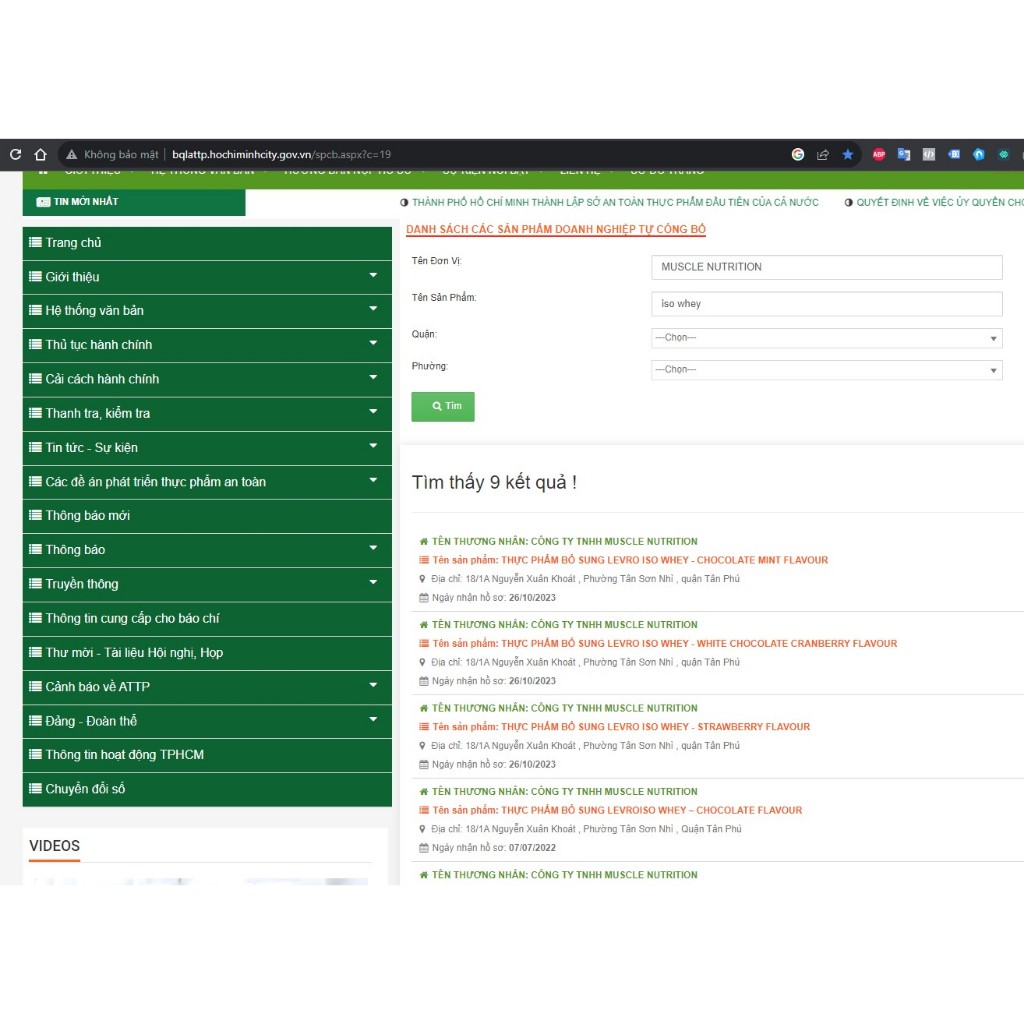
Task: Click the list icon beside Giới thiệu
Action: pyautogui.click(x=35, y=277)
